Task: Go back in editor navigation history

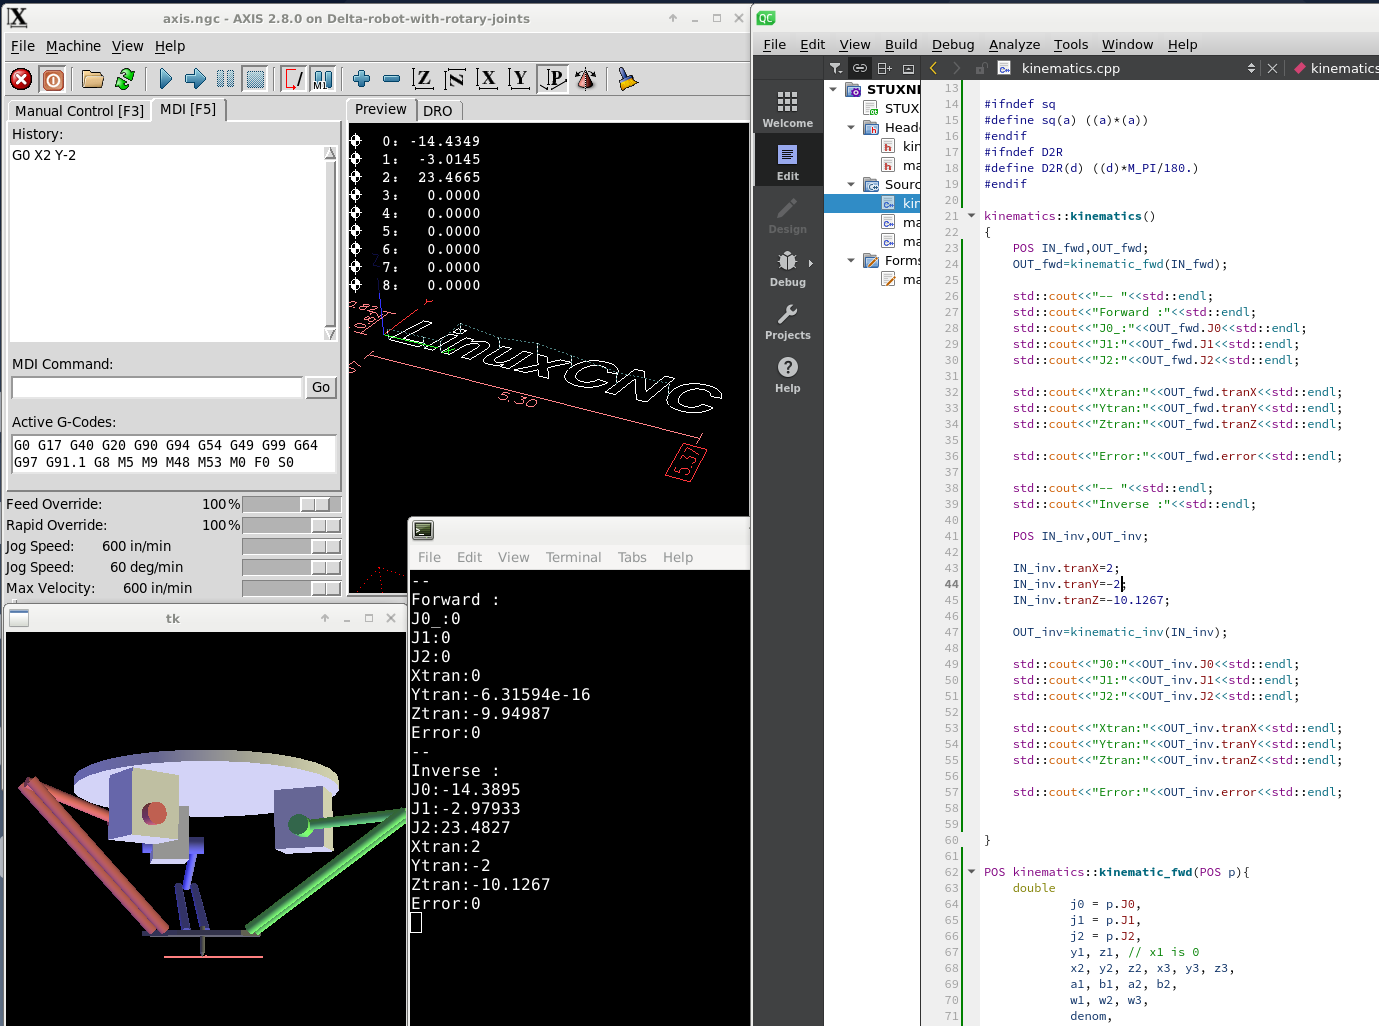Action: (x=933, y=68)
